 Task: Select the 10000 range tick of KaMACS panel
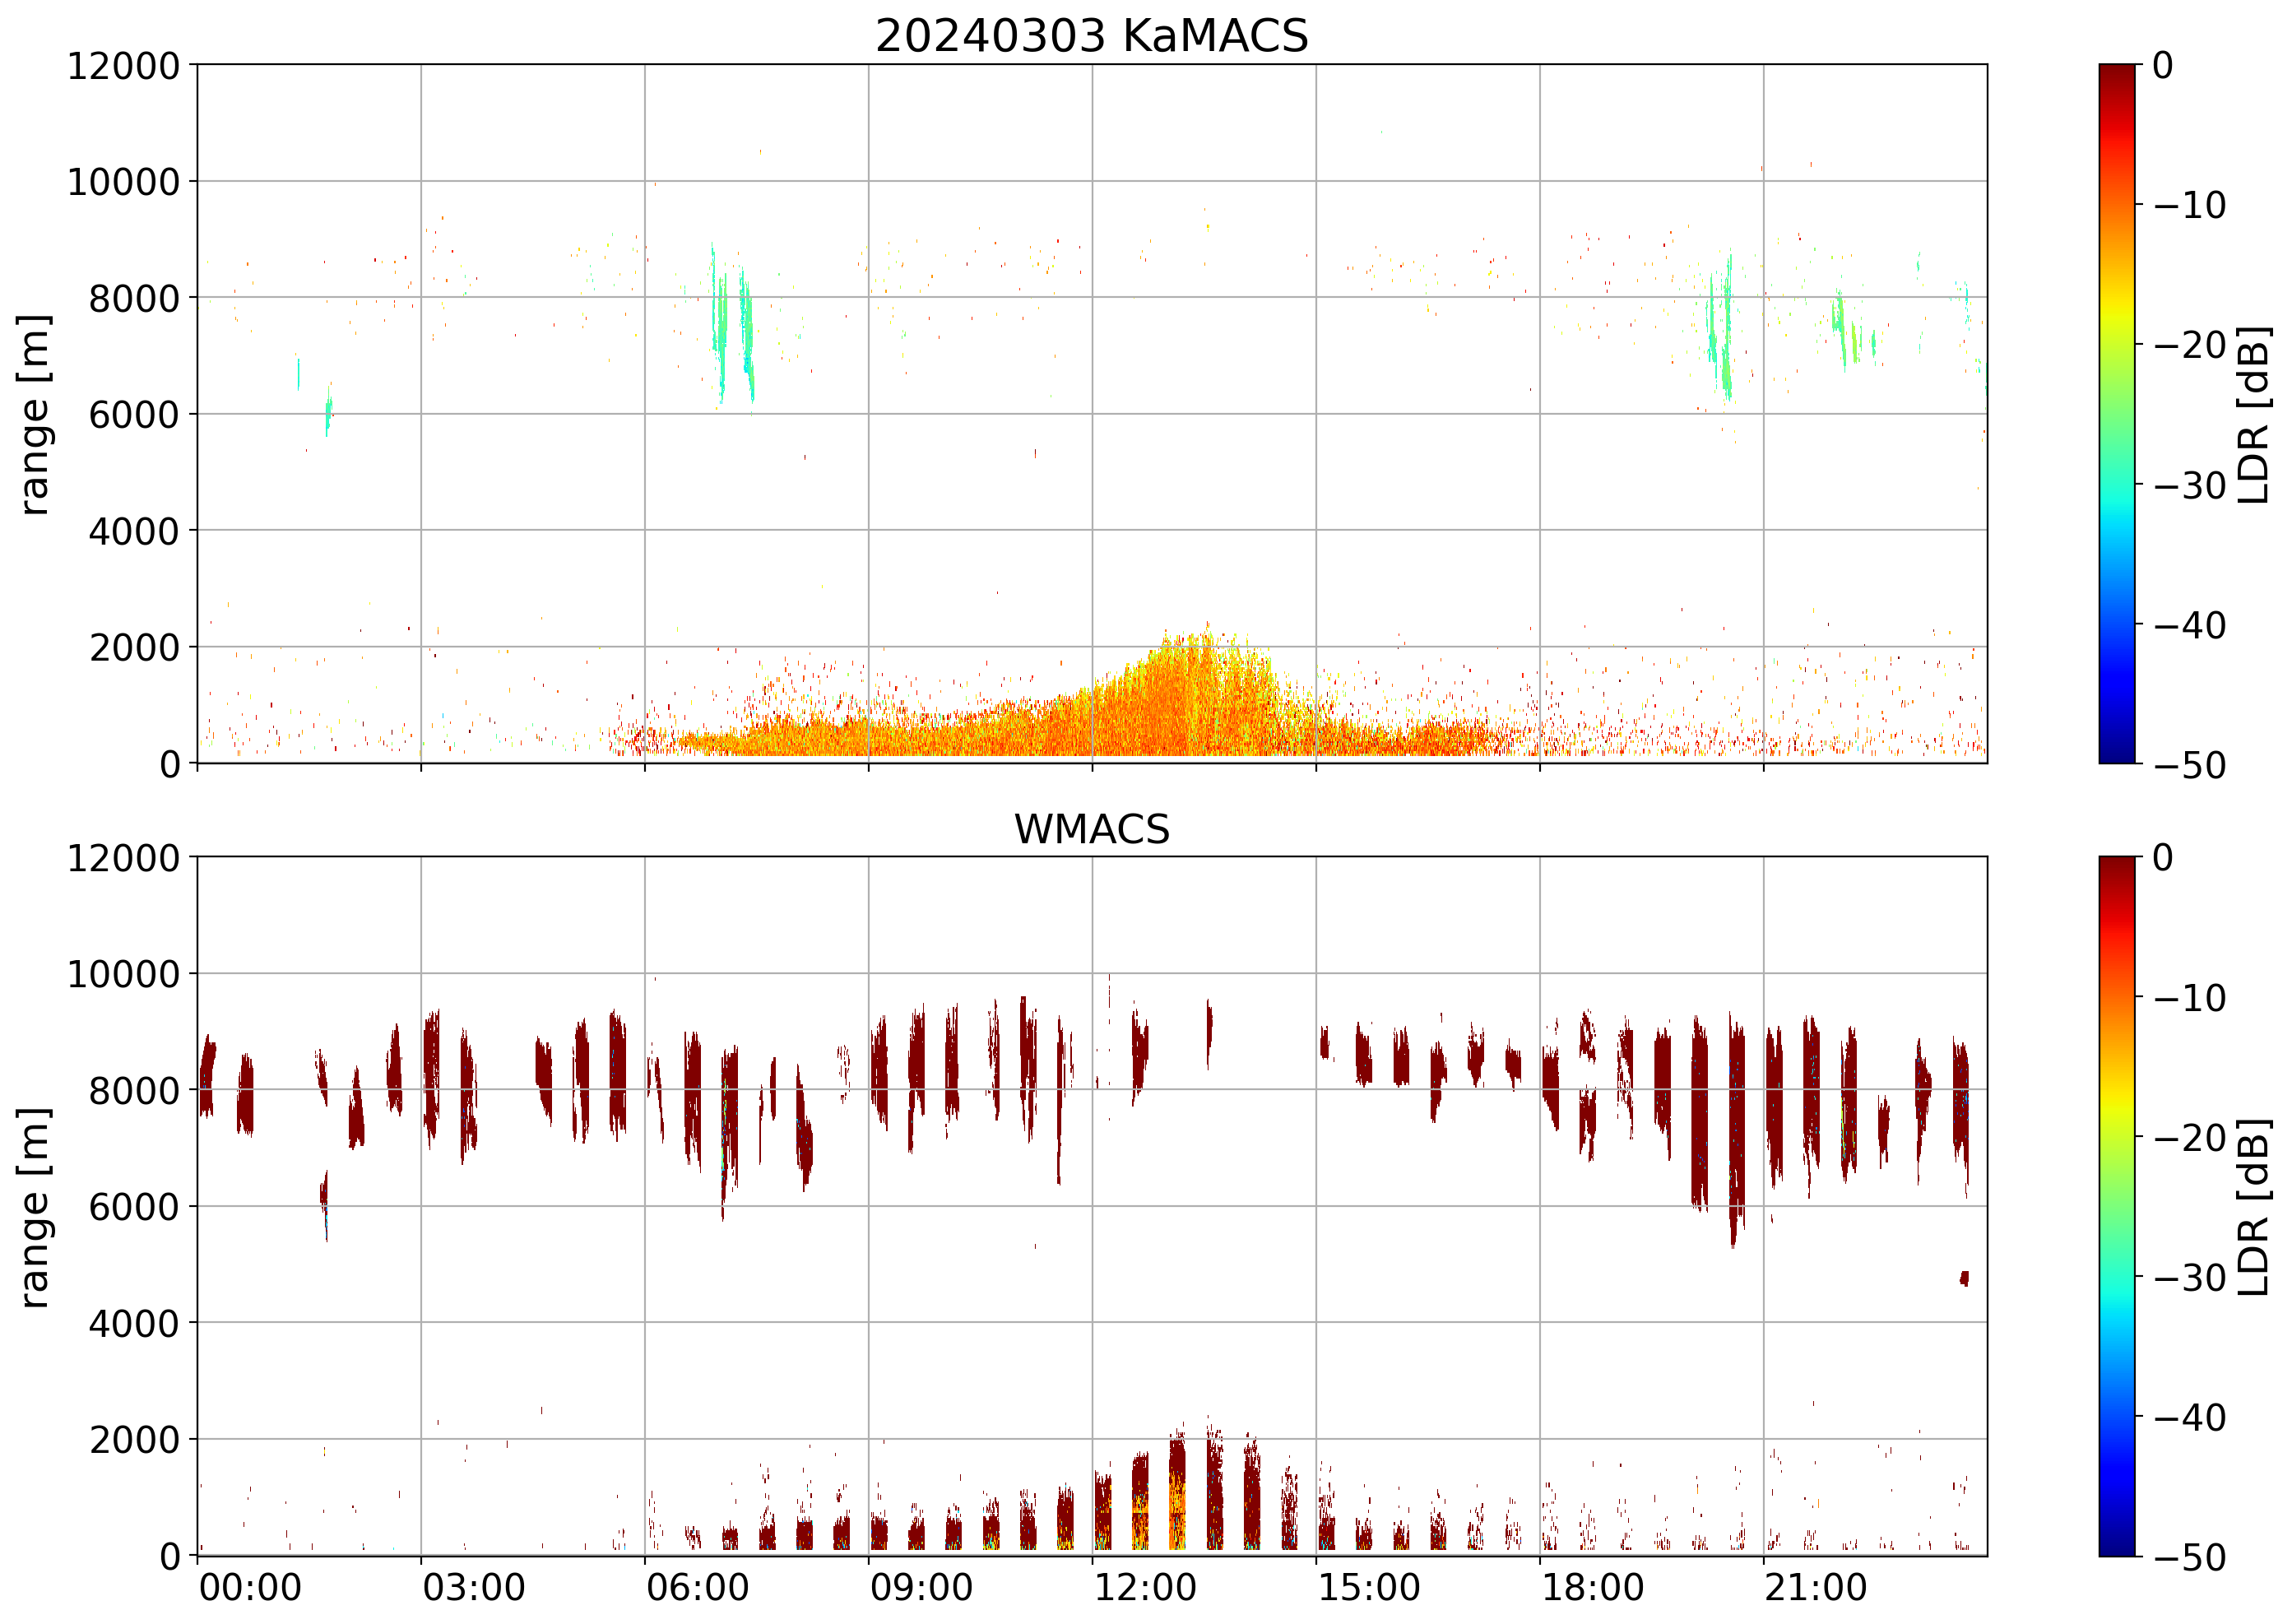[x=124, y=182]
